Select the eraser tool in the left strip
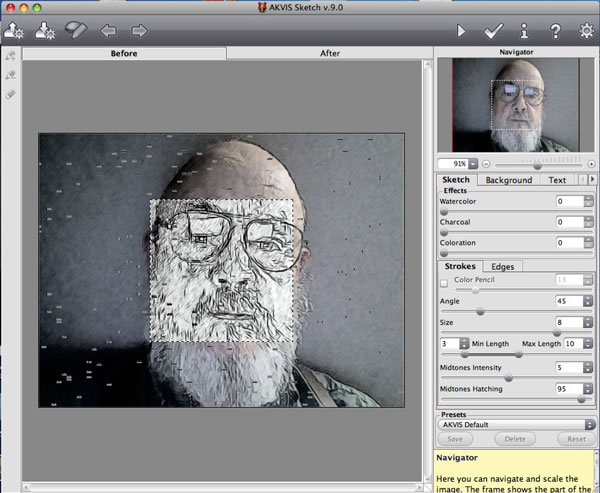Viewport: 600px width, 493px height. [x=11, y=94]
